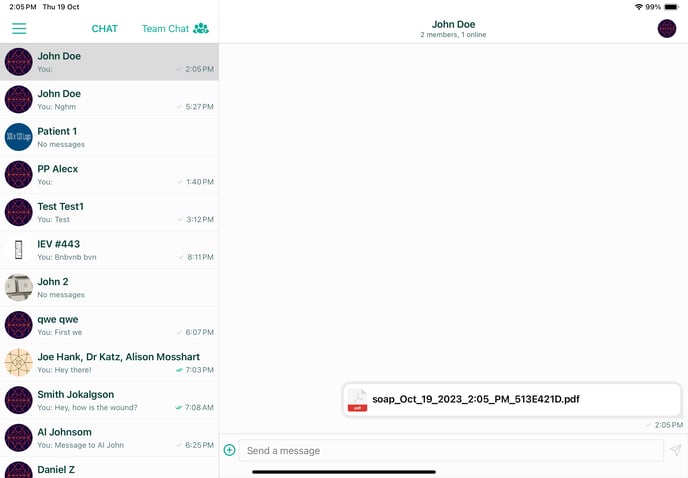
Task: Tap Test Test1 avatar
Action: coord(18,212)
